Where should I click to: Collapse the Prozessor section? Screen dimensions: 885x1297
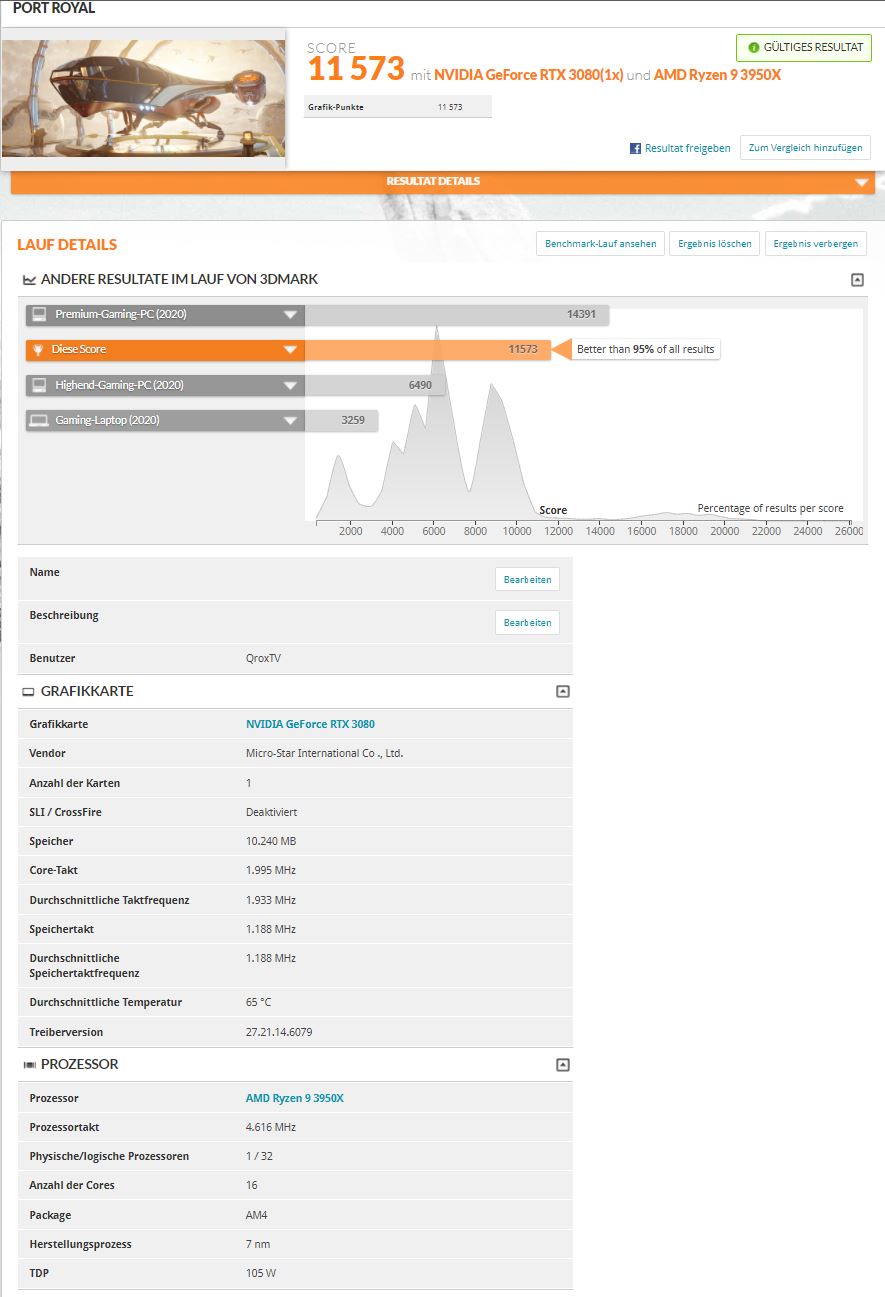(563, 1065)
